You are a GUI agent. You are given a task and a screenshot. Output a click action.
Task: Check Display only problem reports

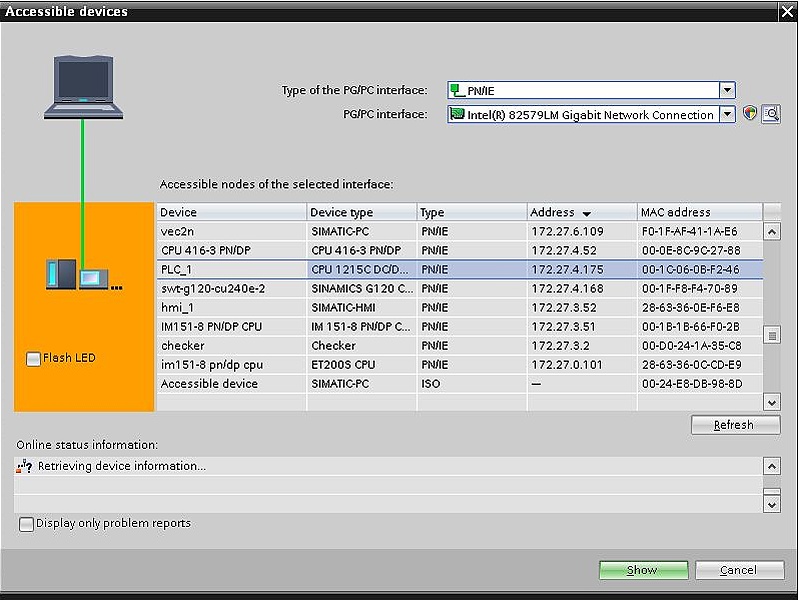(26, 524)
